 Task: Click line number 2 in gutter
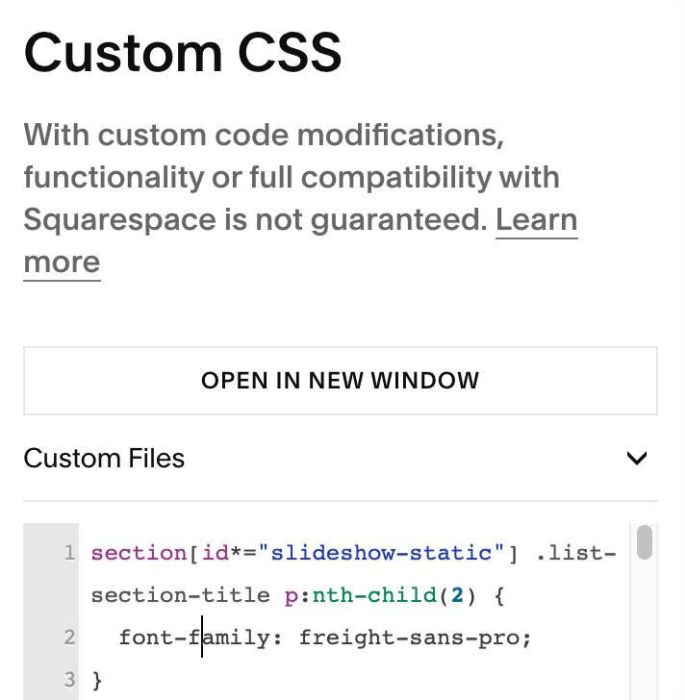(x=69, y=637)
